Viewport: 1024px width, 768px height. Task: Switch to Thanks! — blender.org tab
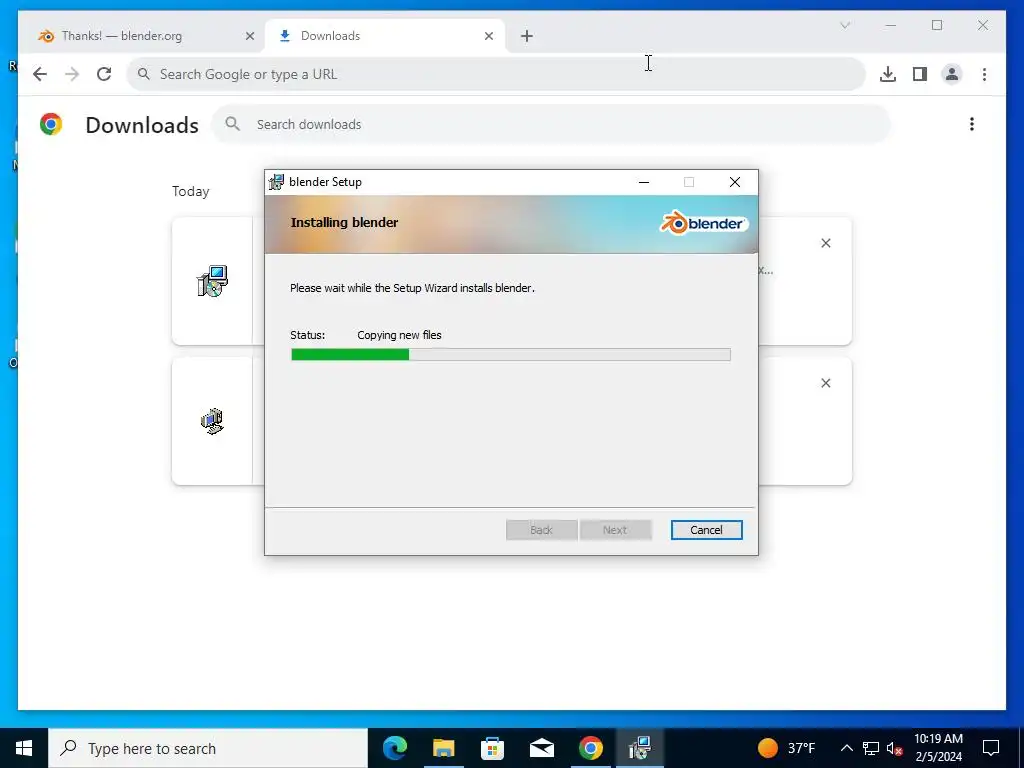coord(142,36)
